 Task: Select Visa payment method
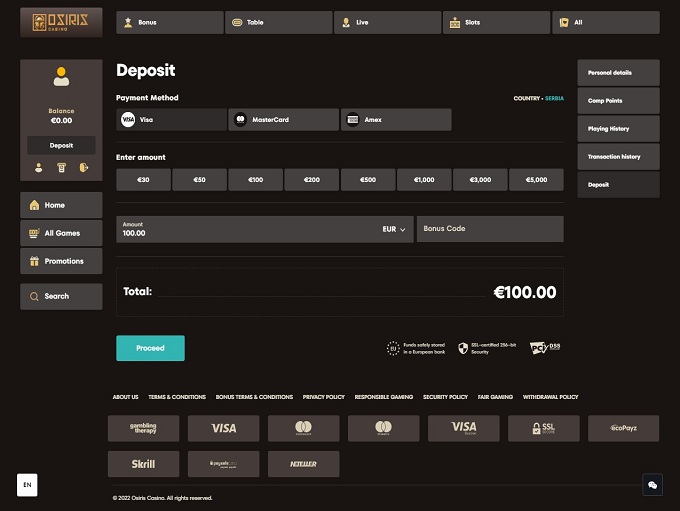coord(171,120)
